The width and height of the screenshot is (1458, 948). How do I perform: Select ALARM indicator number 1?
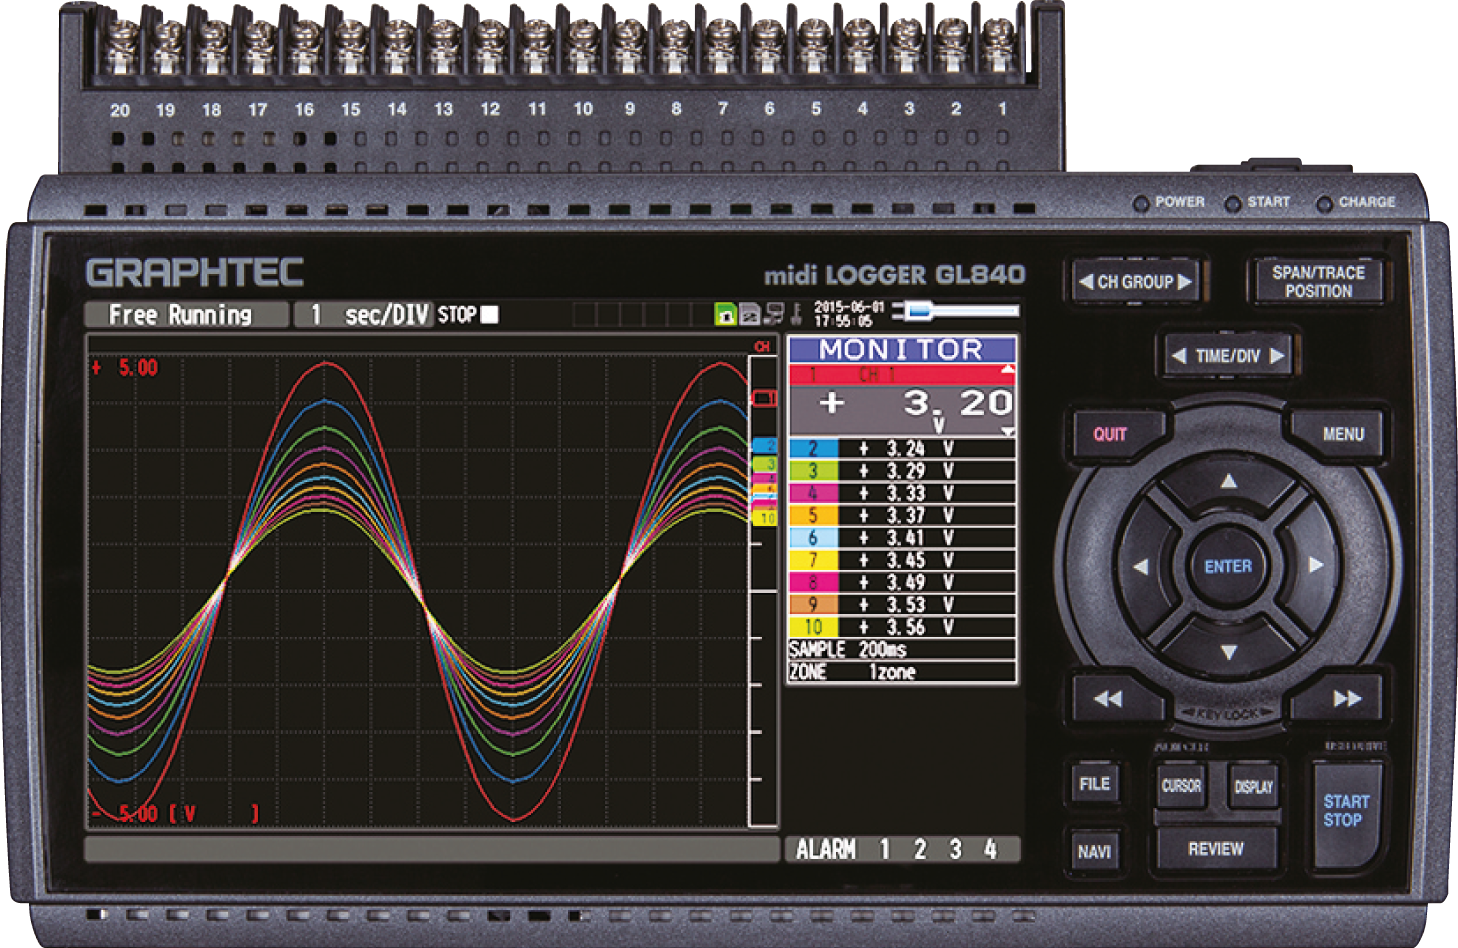[x=884, y=850]
